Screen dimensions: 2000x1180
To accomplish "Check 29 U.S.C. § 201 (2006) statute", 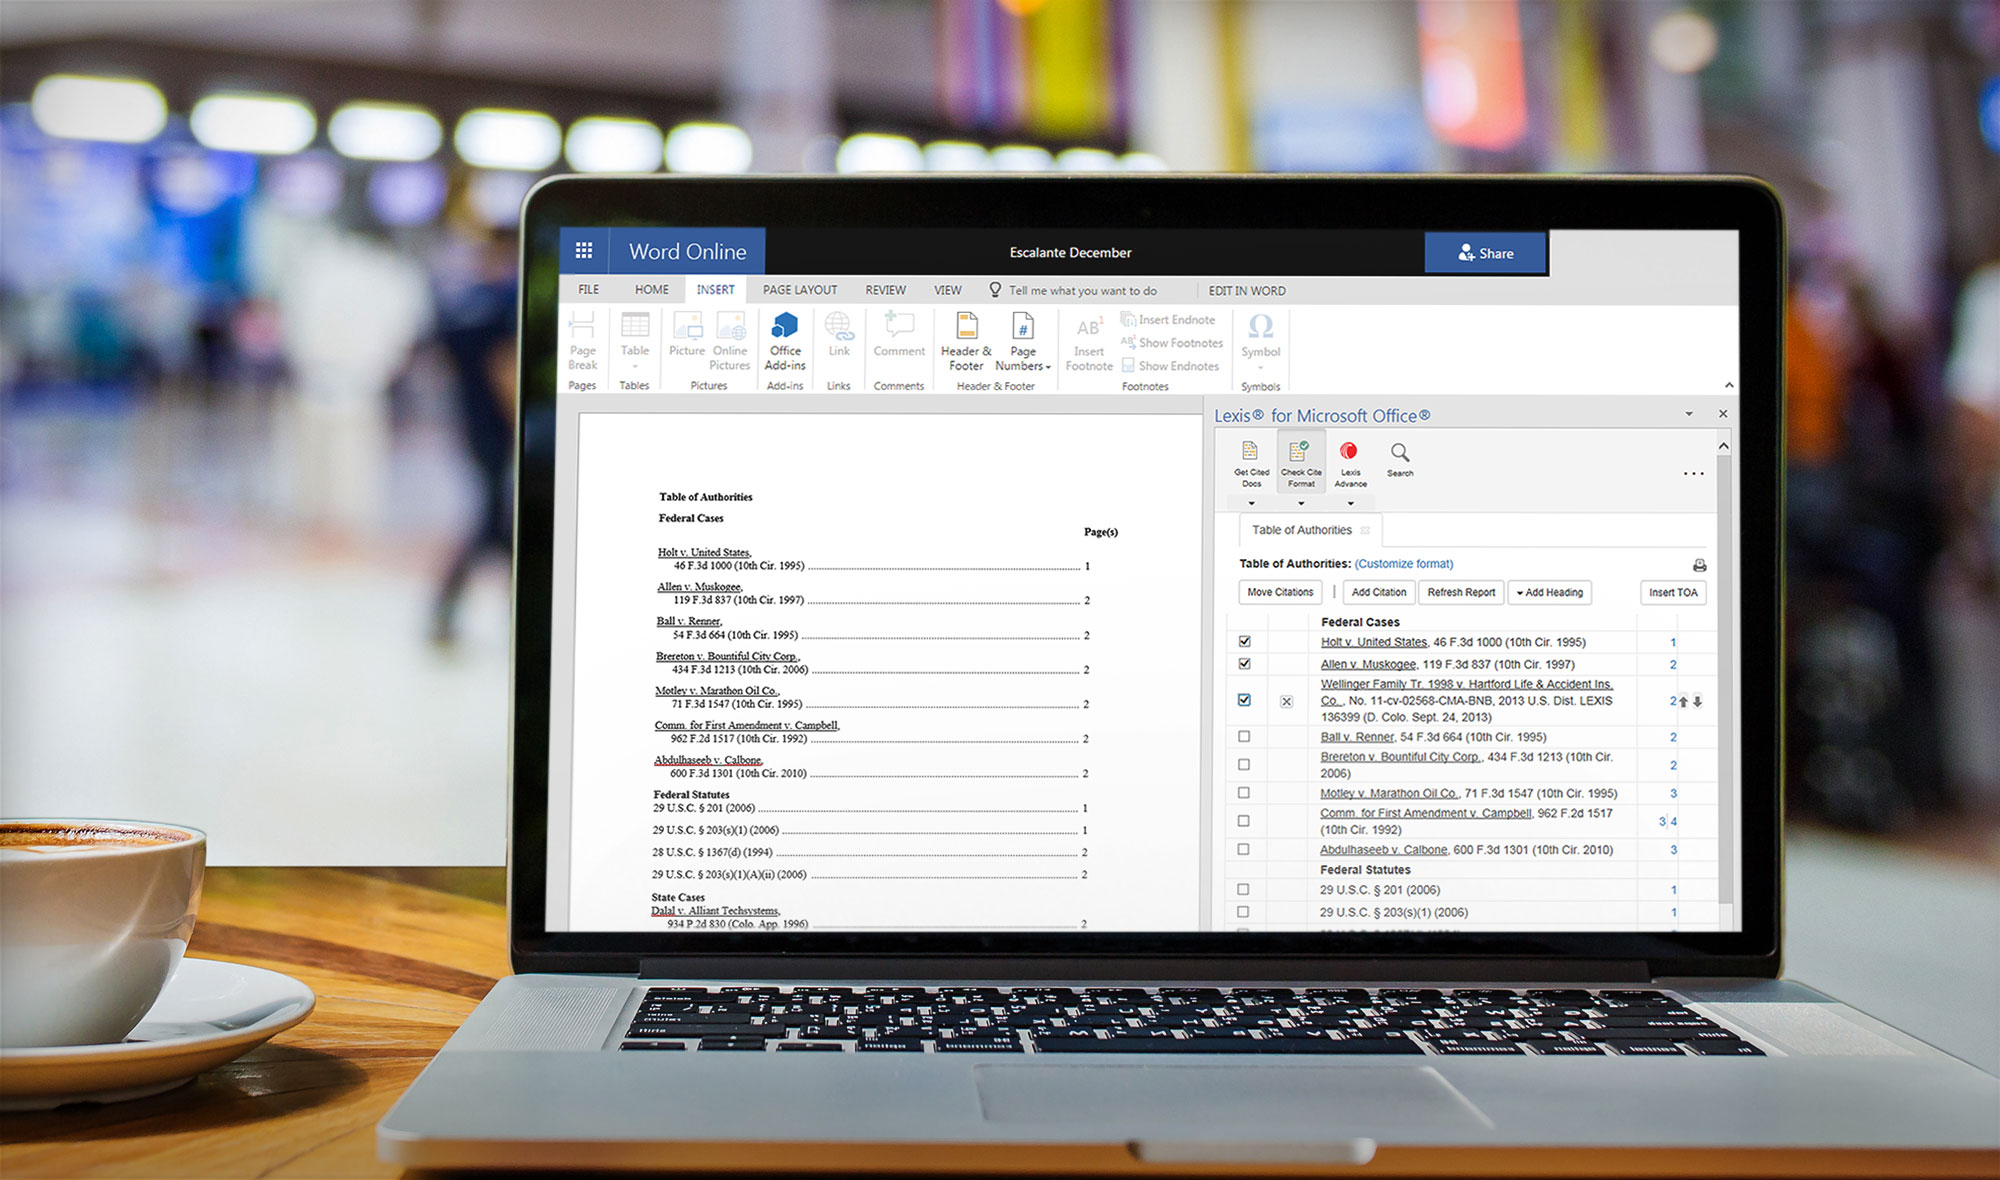I will click(x=1243, y=889).
